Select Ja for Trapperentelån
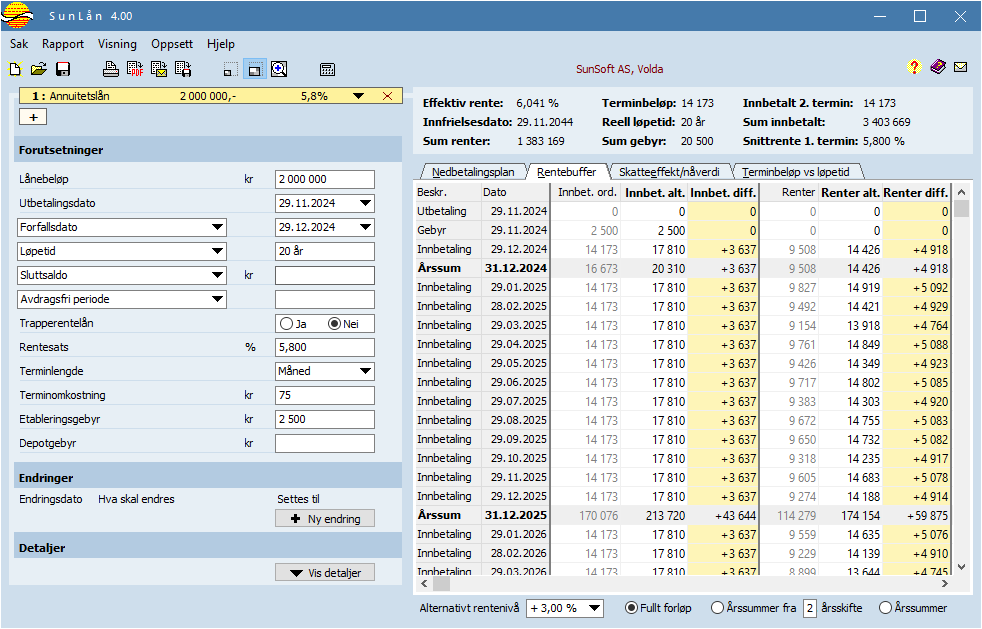Image resolution: width=982 pixels, height=629 pixels. 287,324
